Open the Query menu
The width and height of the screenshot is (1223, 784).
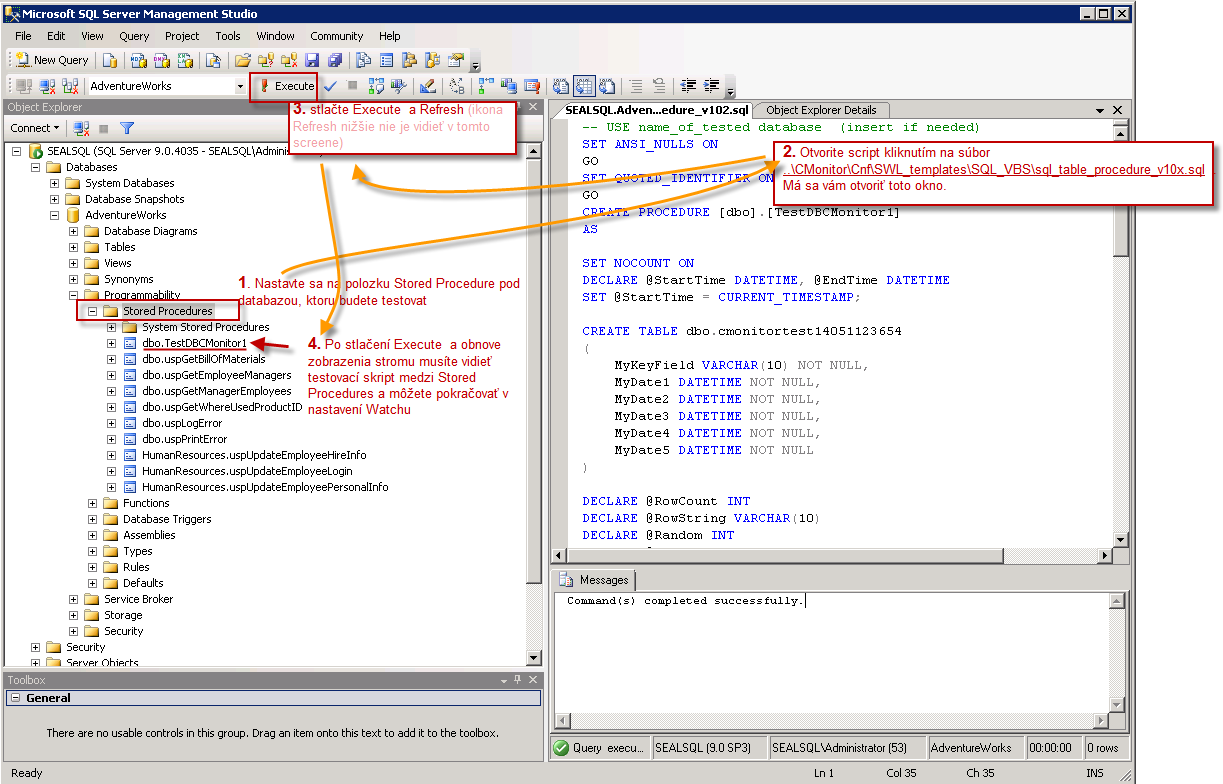134,36
